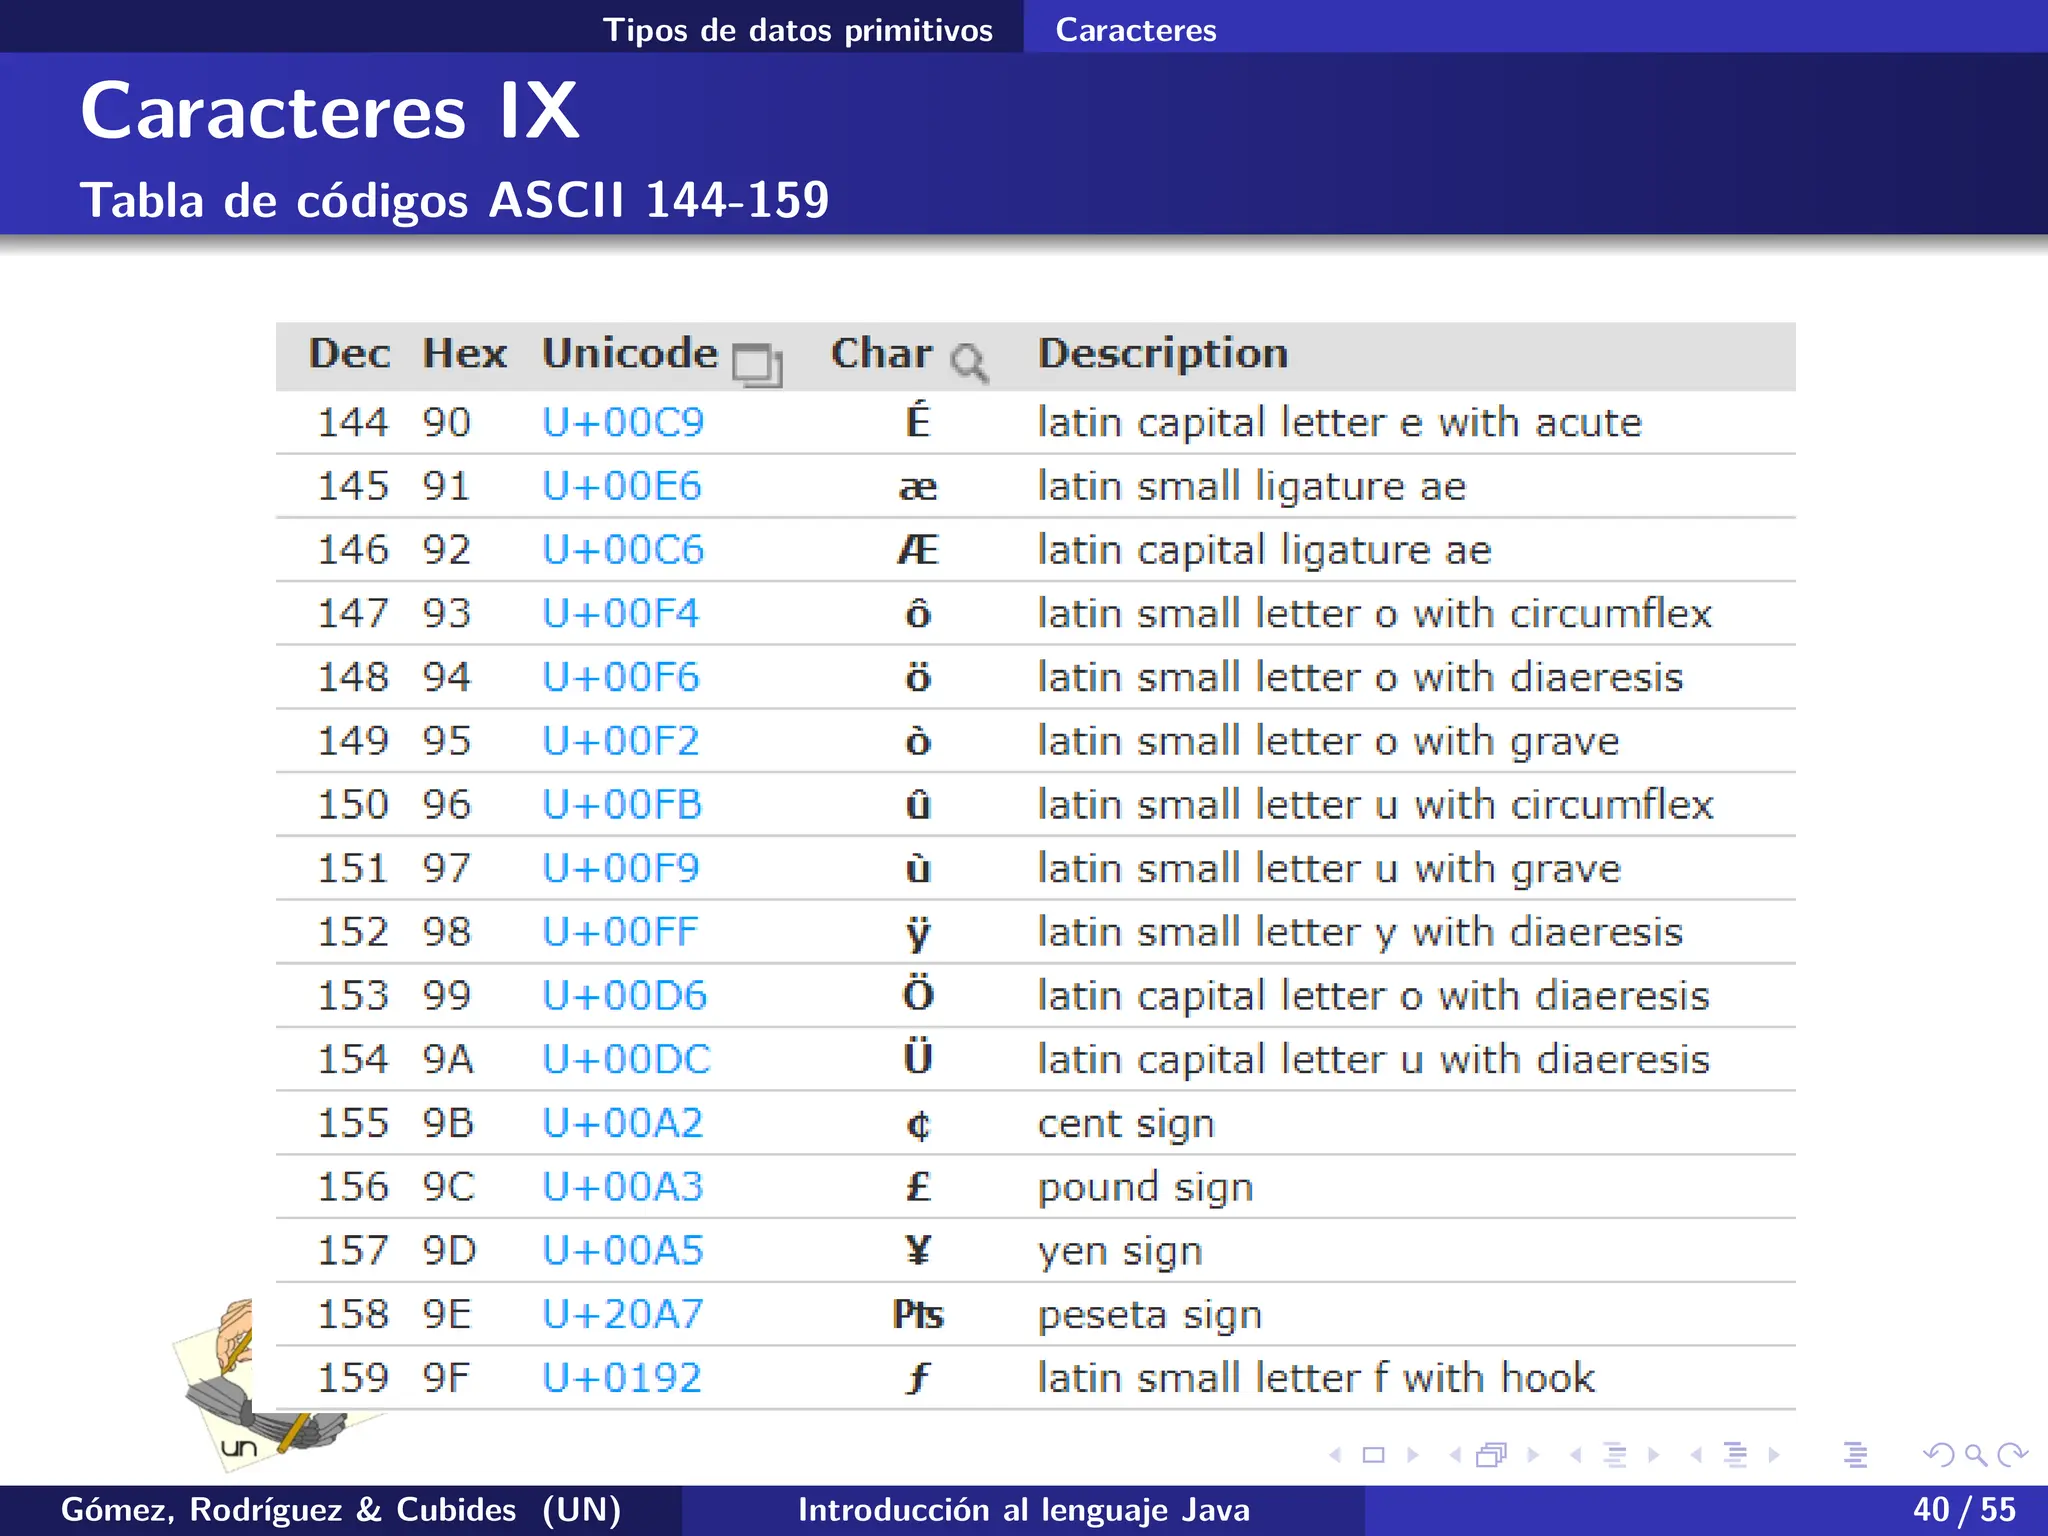Open Unicode link U+00C9
Image resolution: width=2048 pixels, height=1536 pixels.
(x=623, y=422)
